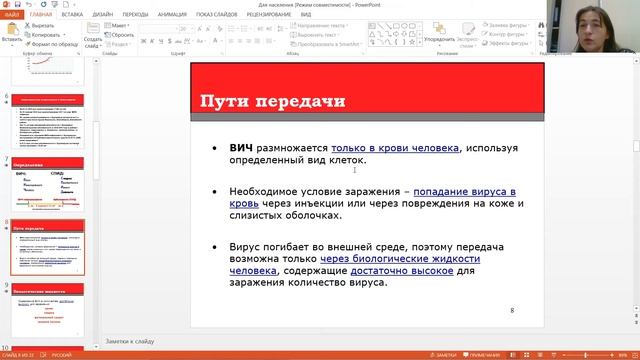Switch to the РЕЦЕНЗИРОВАНИЕ ribbon tab
640x360 pixels.
[269, 15]
